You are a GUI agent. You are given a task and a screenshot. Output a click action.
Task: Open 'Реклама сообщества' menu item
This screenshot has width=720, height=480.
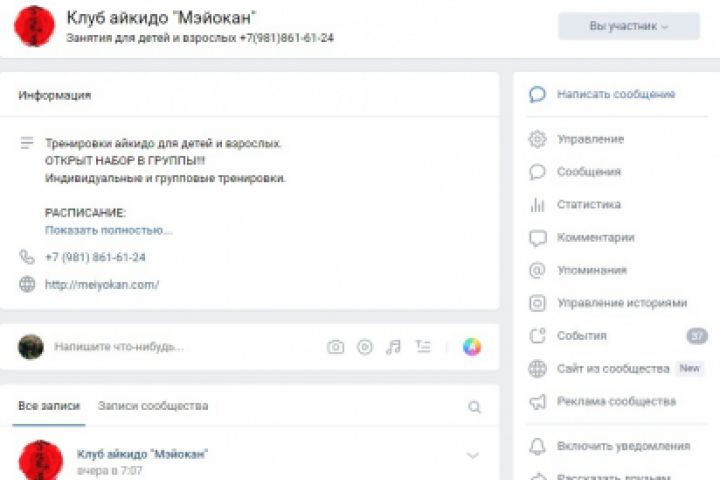(616, 401)
